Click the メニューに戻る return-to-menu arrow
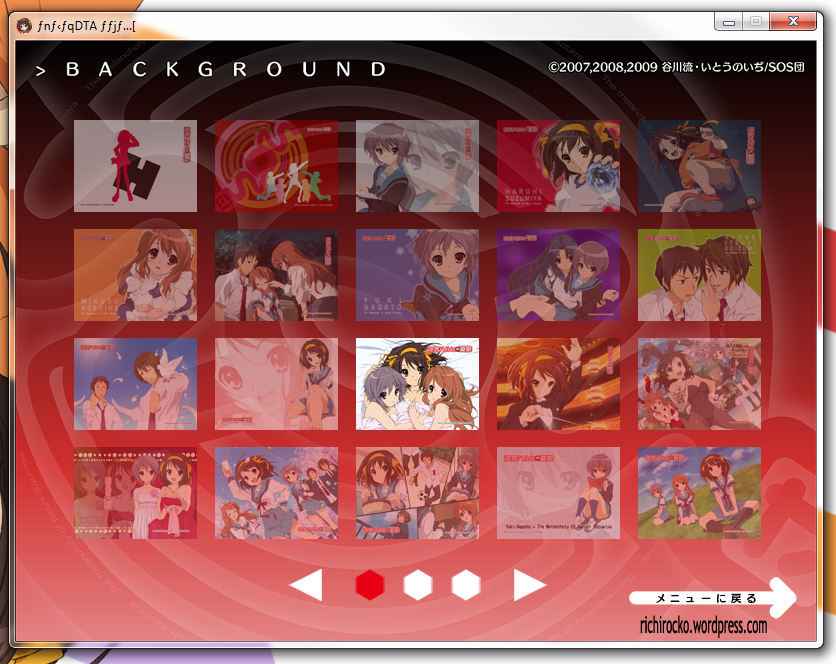This screenshot has width=836, height=664. click(x=713, y=598)
